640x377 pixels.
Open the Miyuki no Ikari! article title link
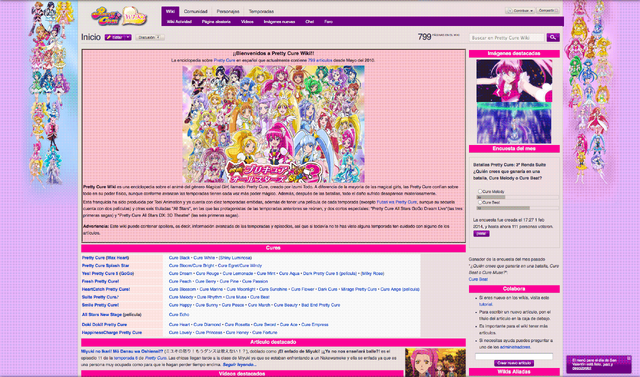[122, 351]
